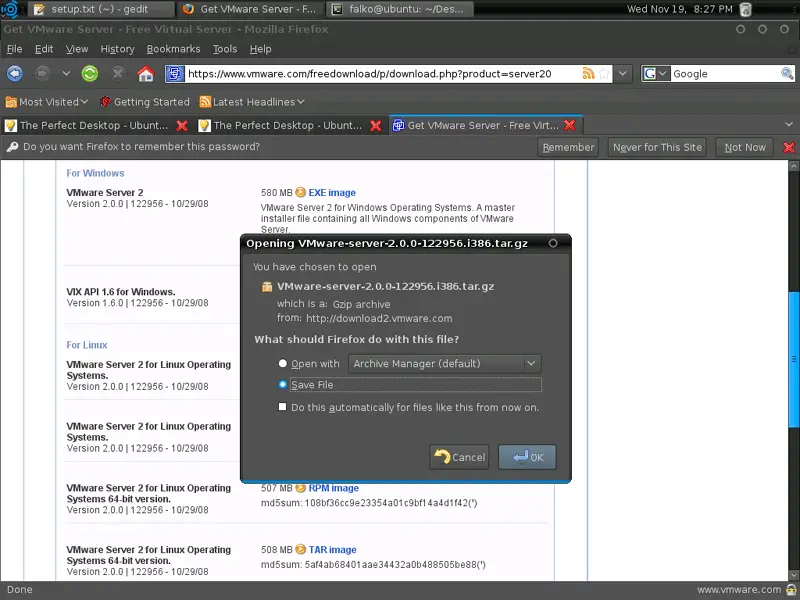Image resolution: width=800 pixels, height=600 pixels.
Task: Click the site identity icon in address bar
Action: 174,74
